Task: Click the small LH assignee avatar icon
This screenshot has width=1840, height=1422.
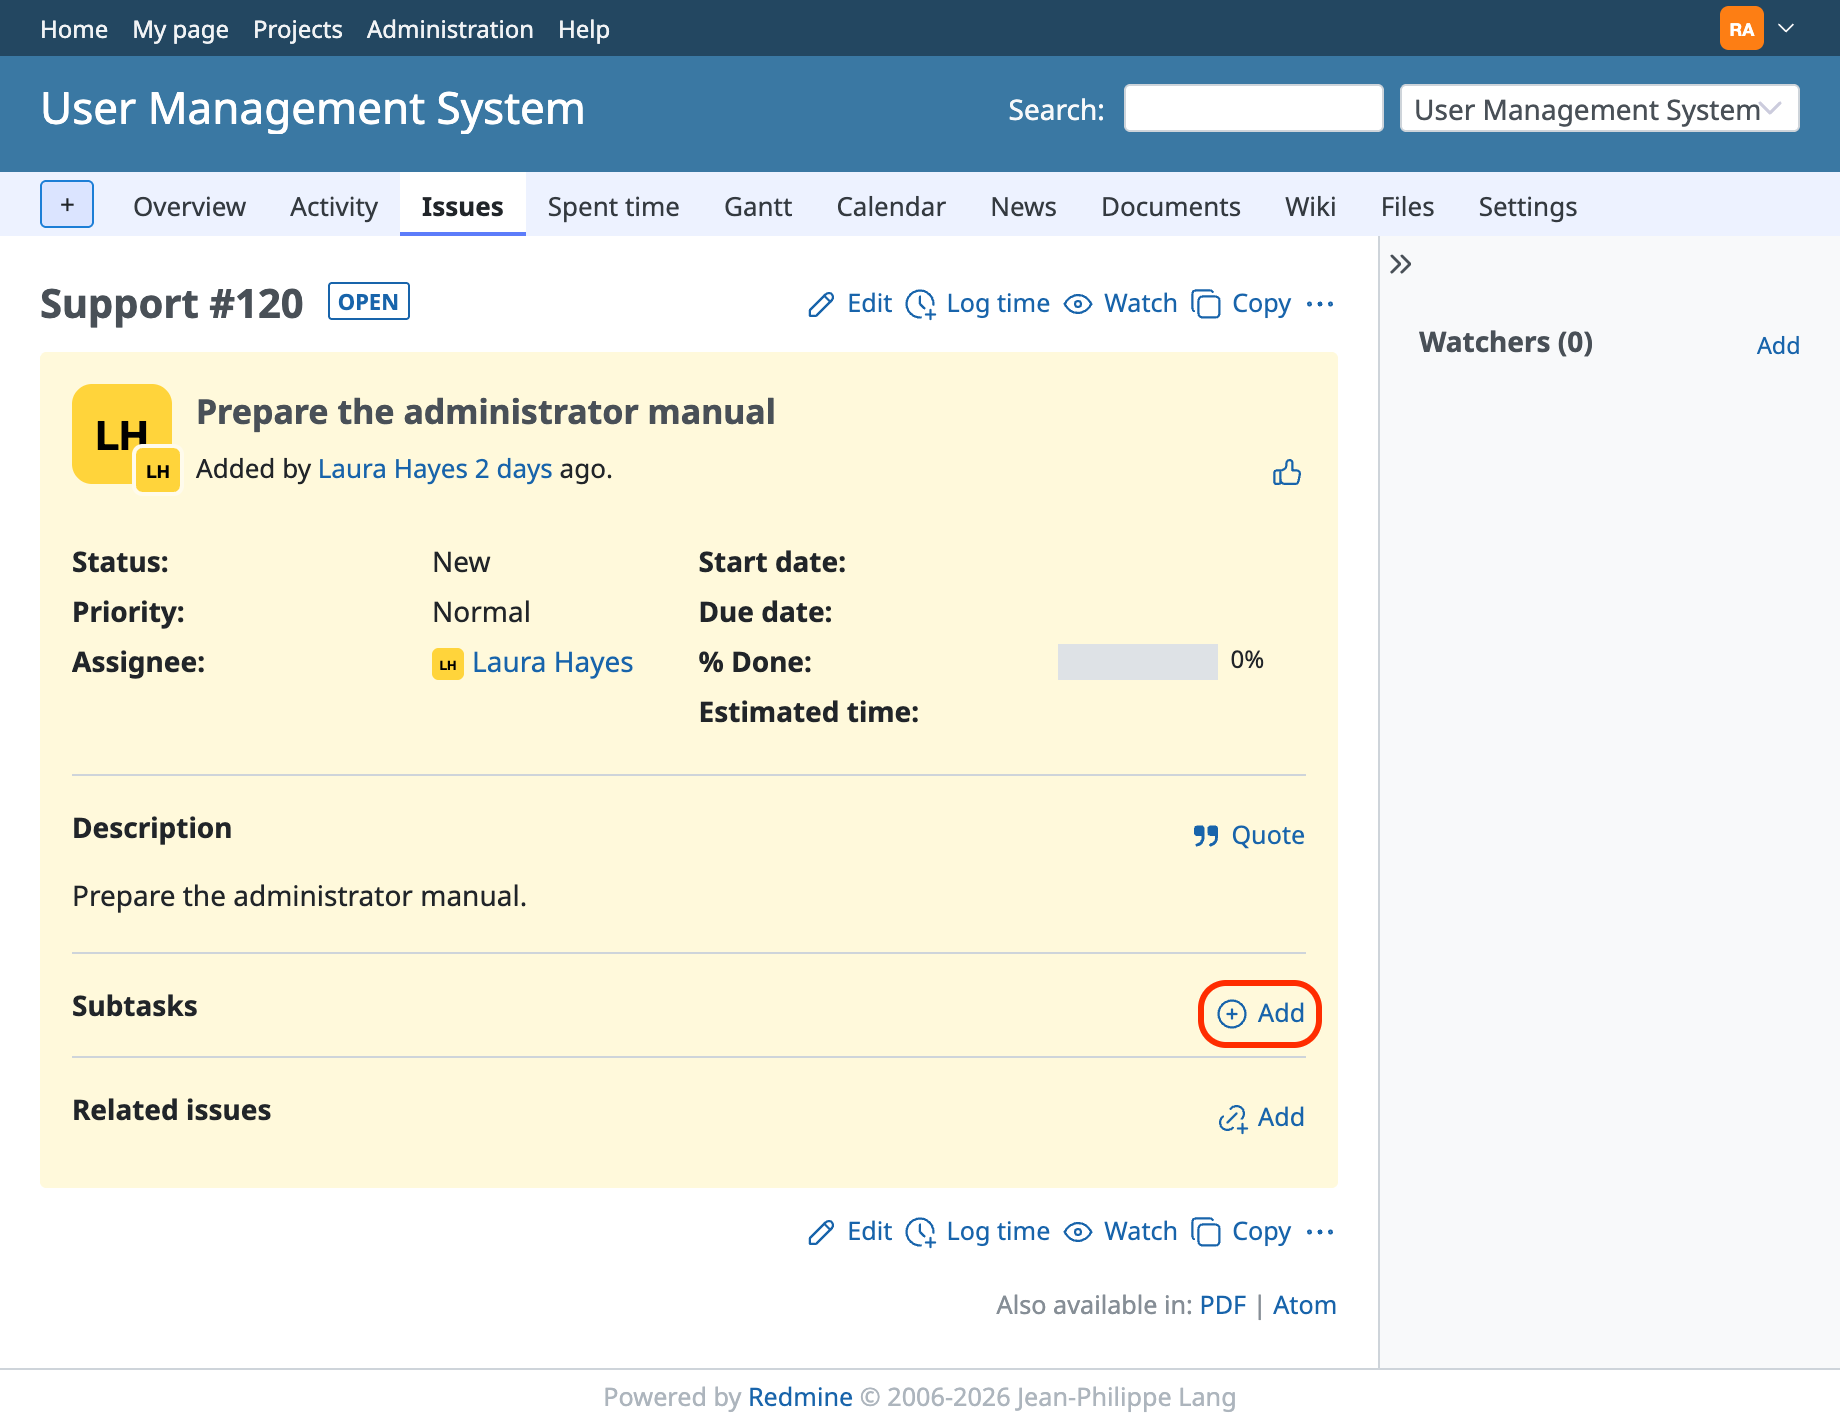Action: (x=447, y=663)
